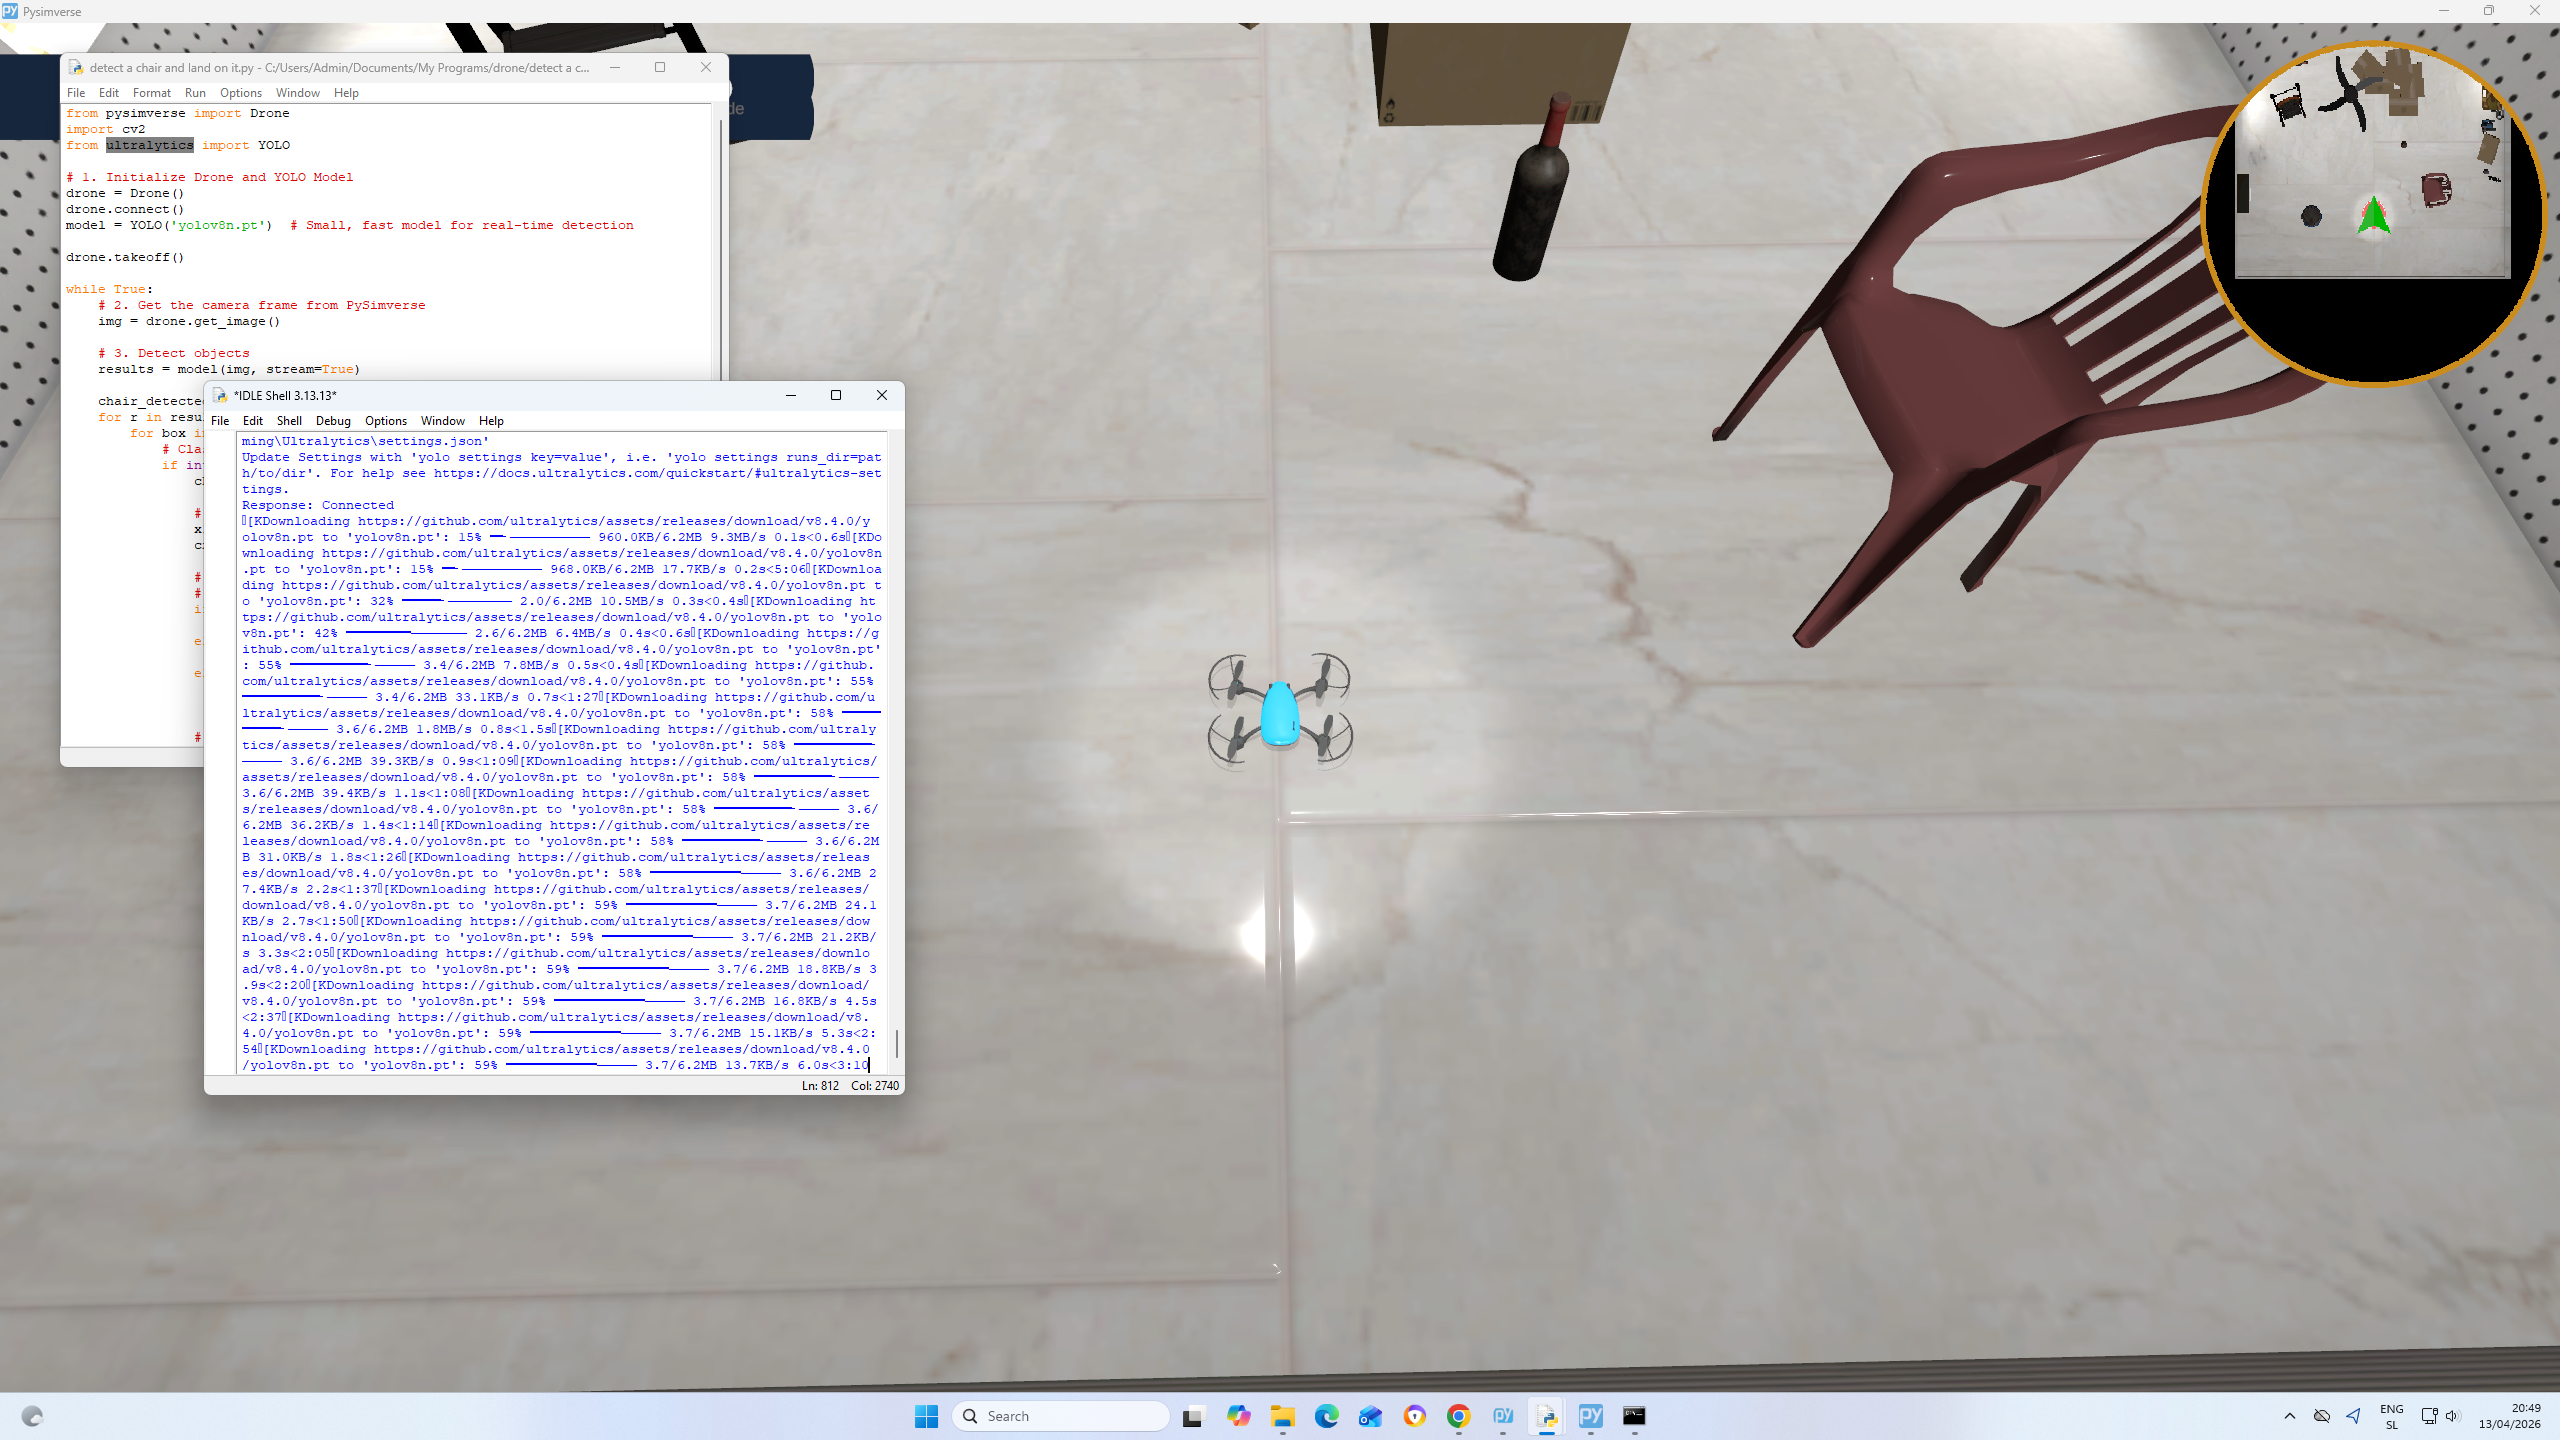The width and height of the screenshot is (2560, 1440).
Task: Click the drone model in the simulation
Action: pyautogui.click(x=1280, y=712)
